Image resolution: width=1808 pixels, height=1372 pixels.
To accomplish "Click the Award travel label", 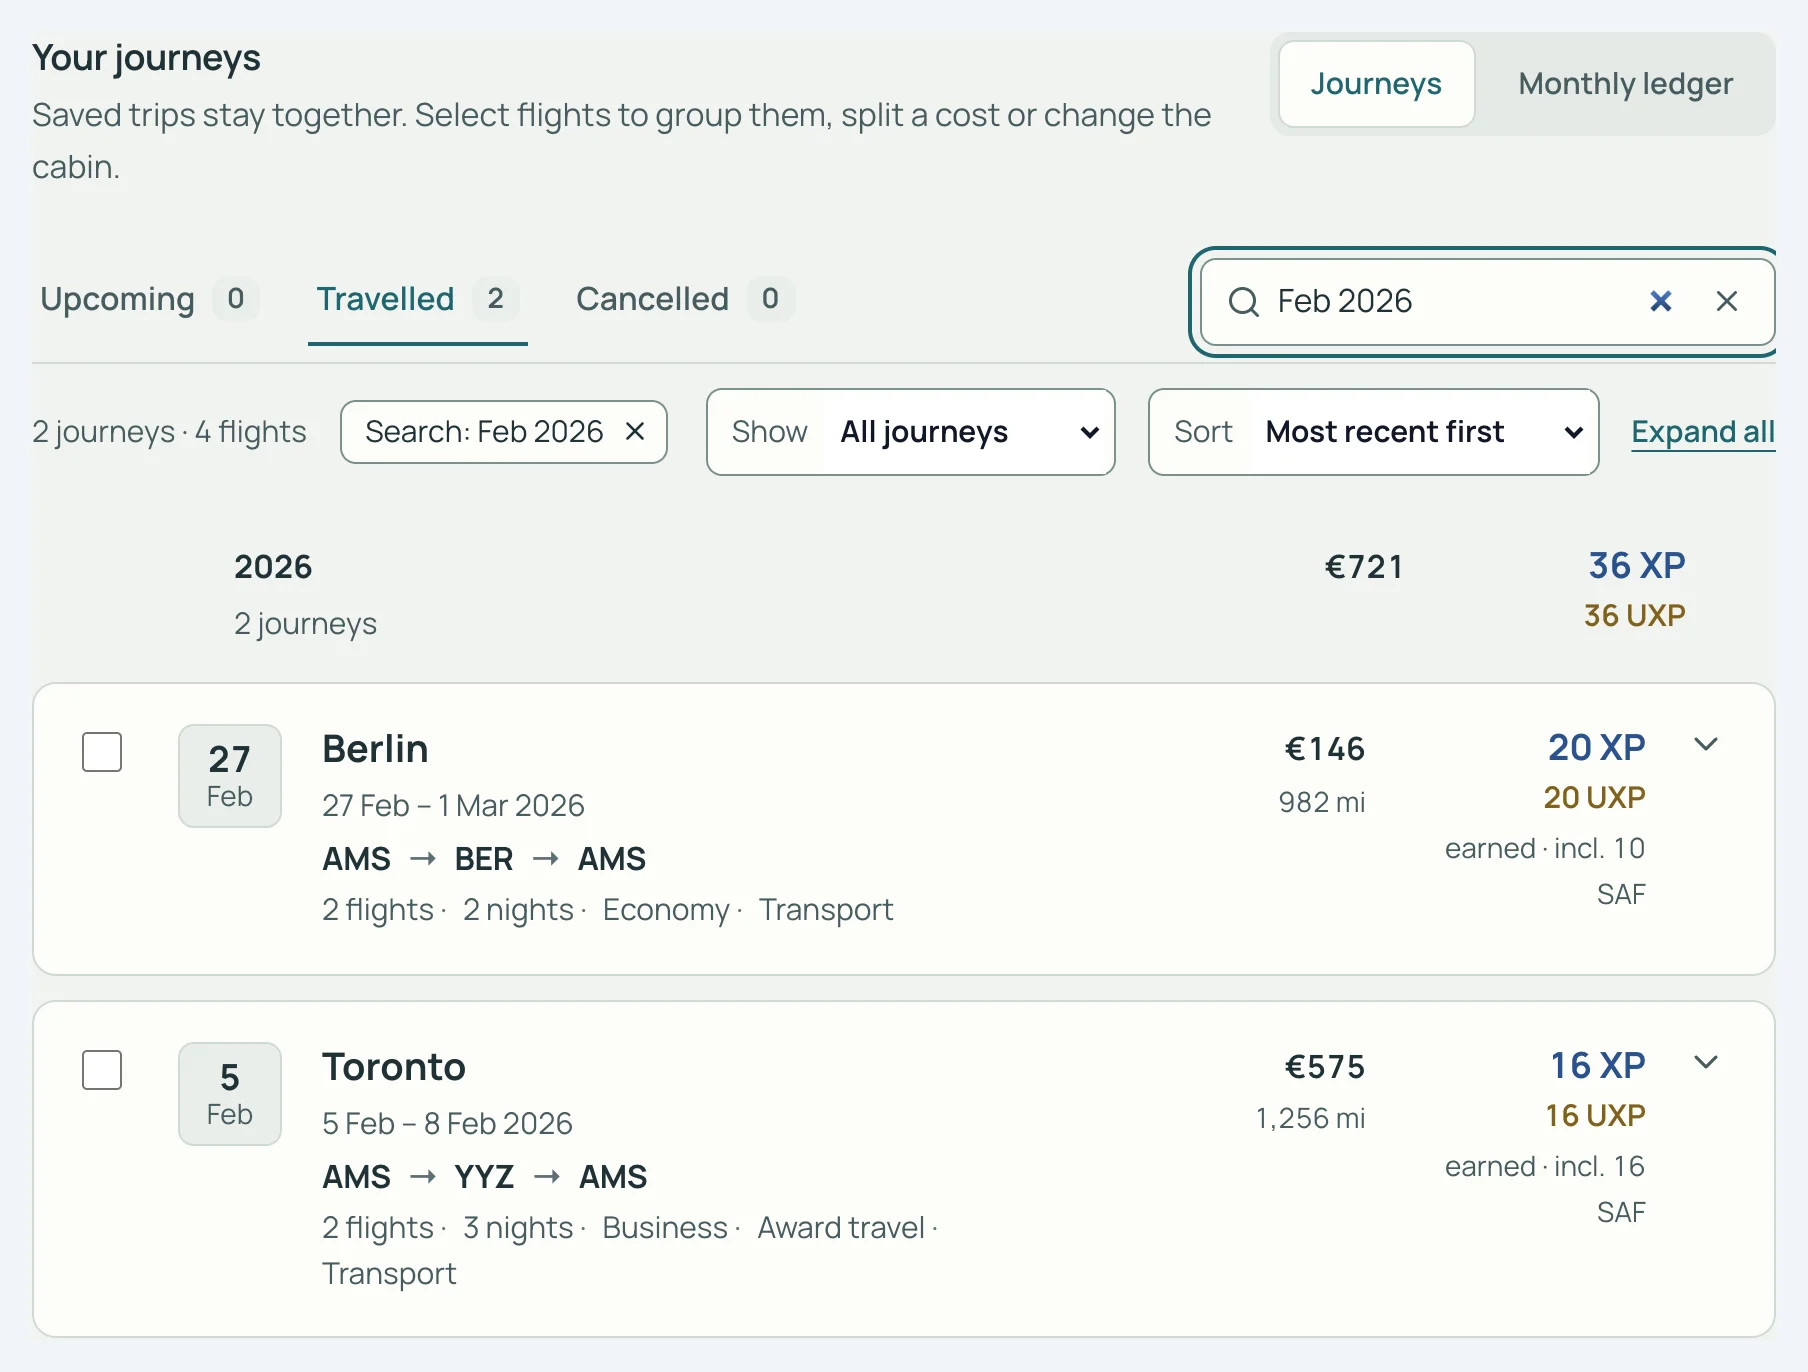I will (x=841, y=1227).
